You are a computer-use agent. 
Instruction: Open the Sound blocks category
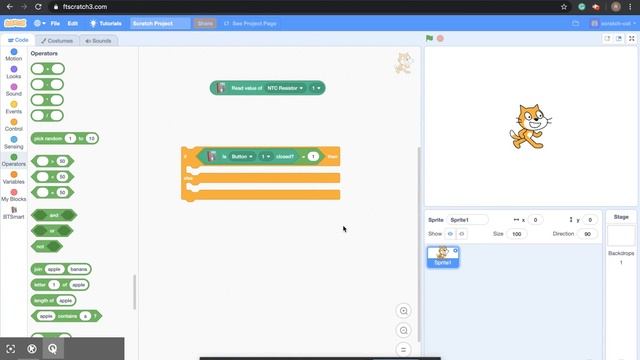coord(13,90)
